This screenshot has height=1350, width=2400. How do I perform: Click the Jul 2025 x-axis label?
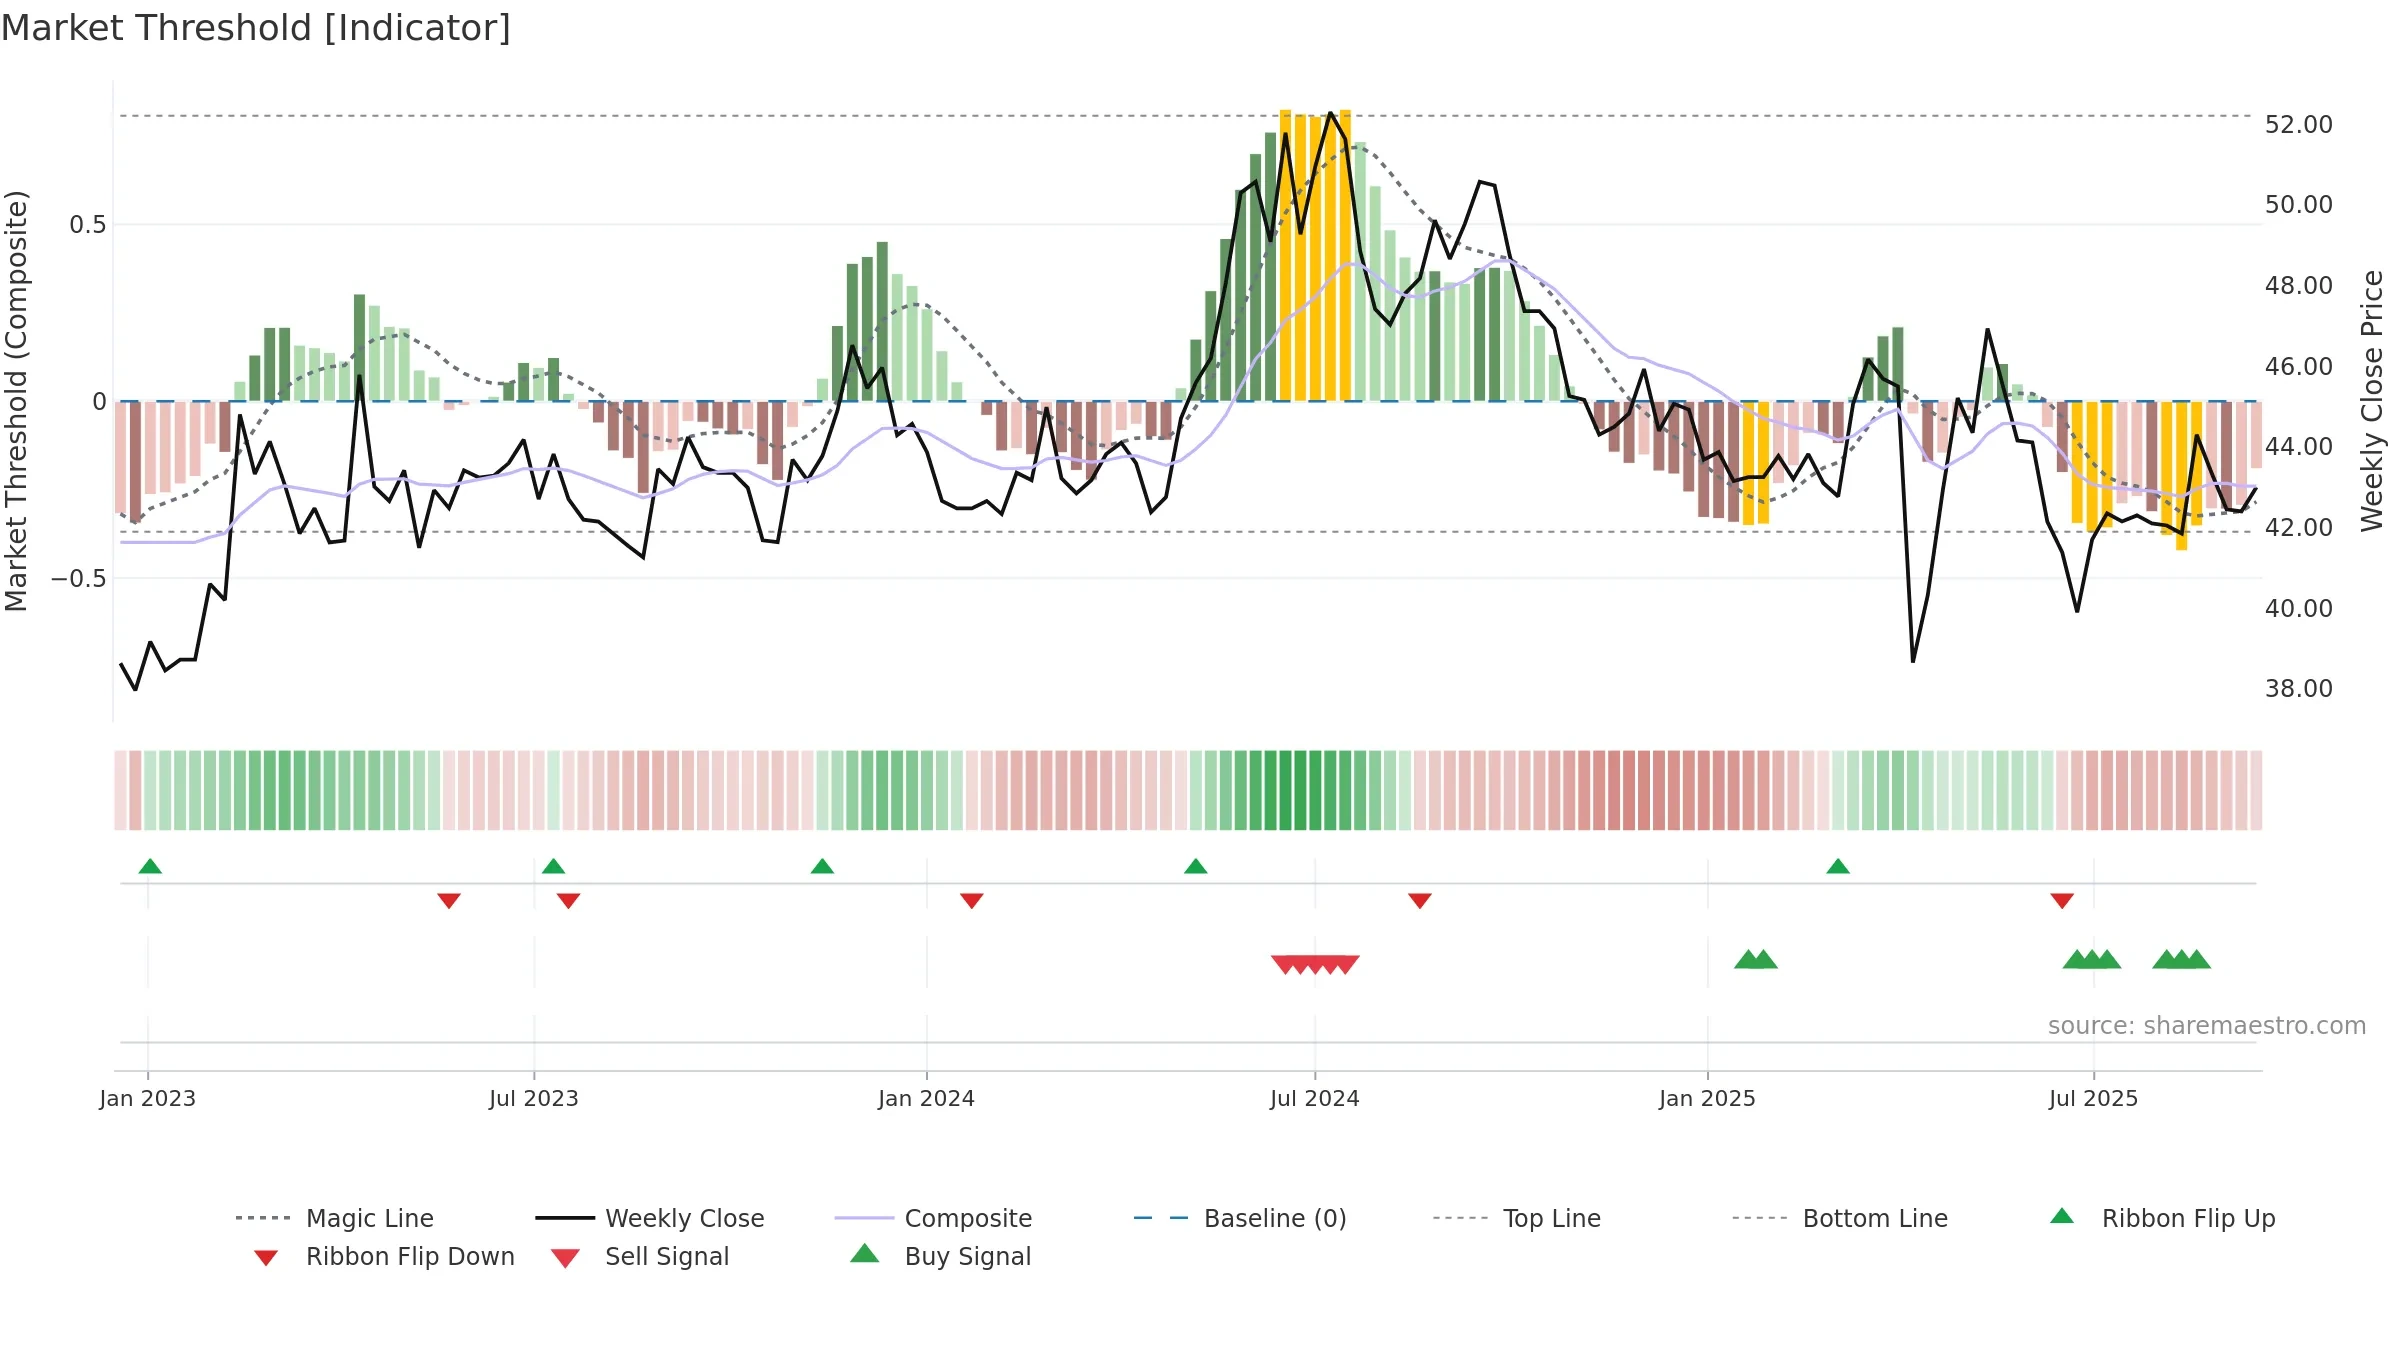[x=2093, y=1098]
